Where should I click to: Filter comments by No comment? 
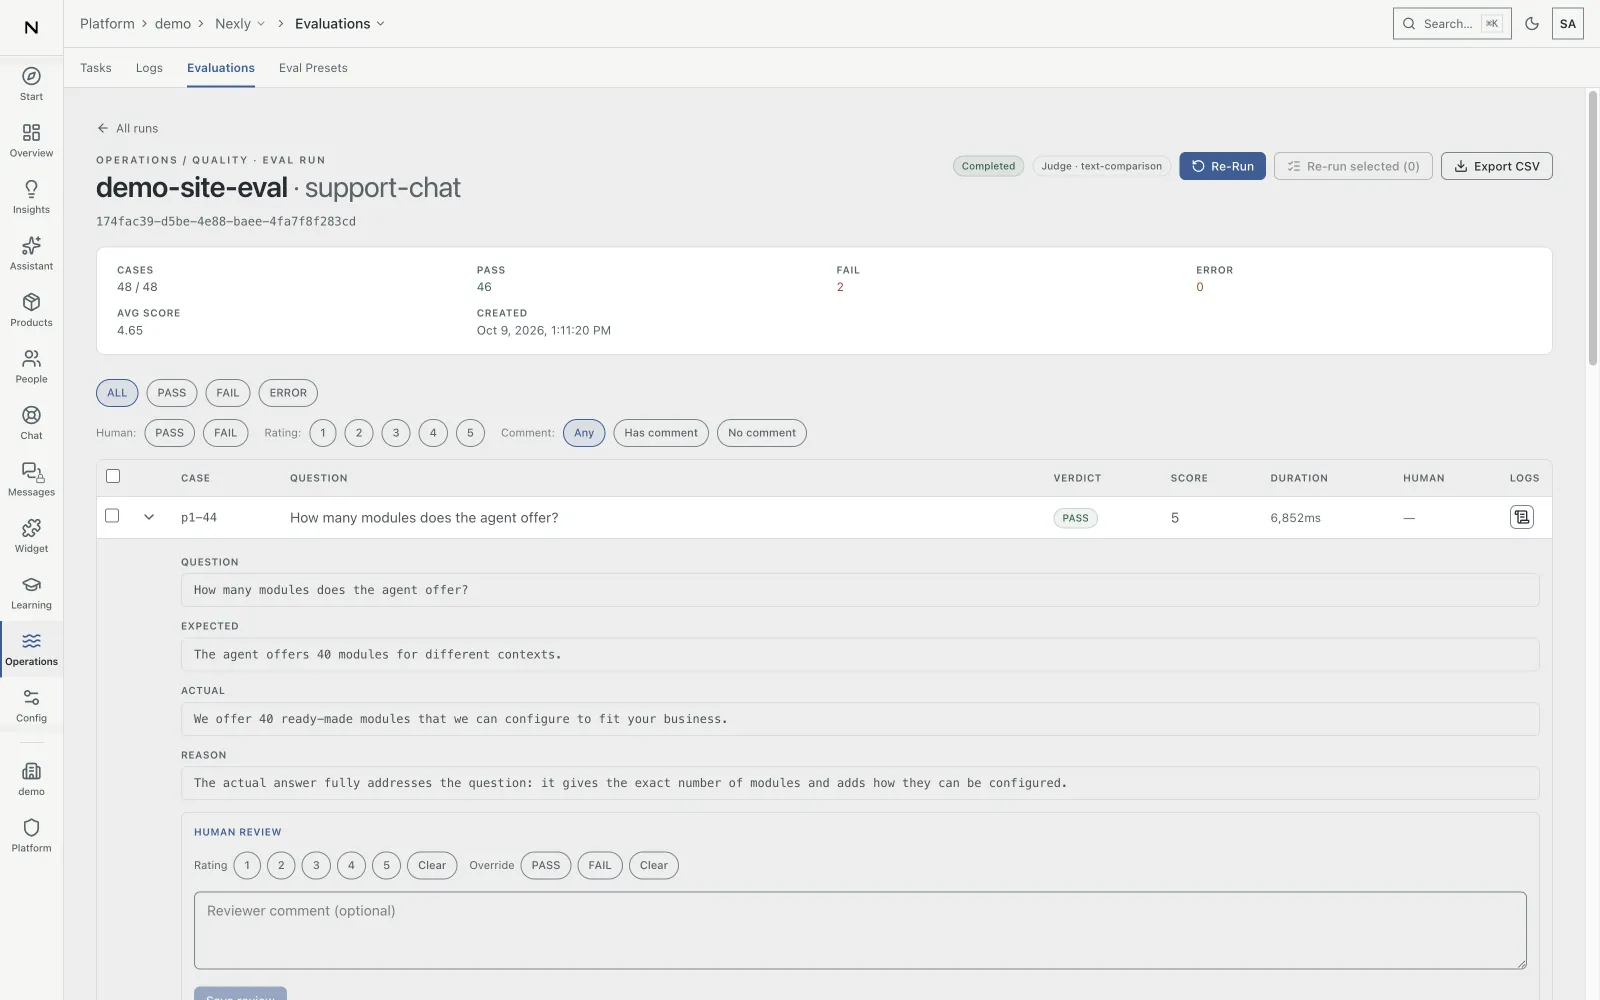762,433
